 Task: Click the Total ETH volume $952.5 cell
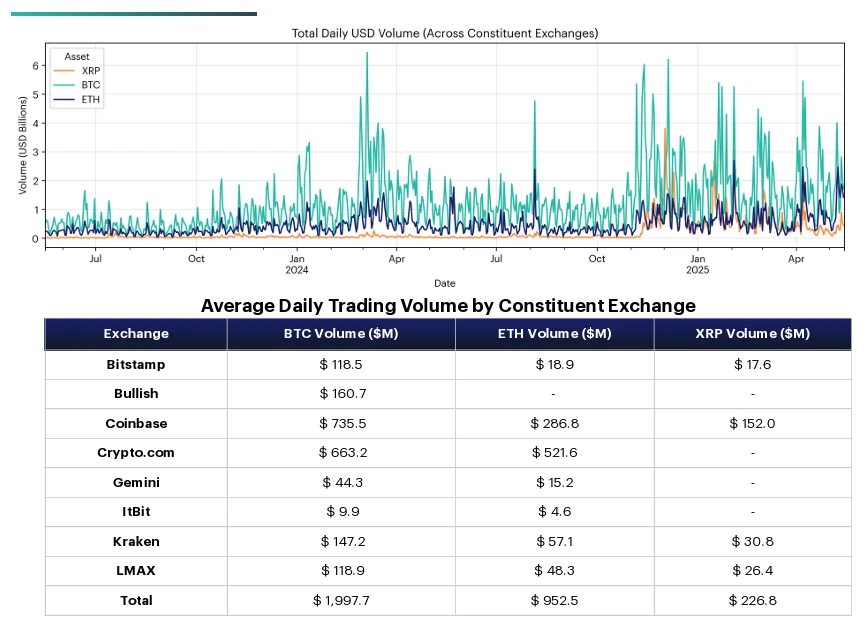point(554,600)
